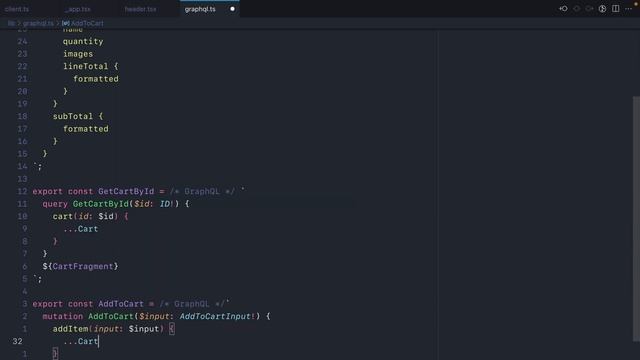Viewport: 640px width, 360px height.
Task: Click line number 12 in the gutter
Action: point(22,191)
